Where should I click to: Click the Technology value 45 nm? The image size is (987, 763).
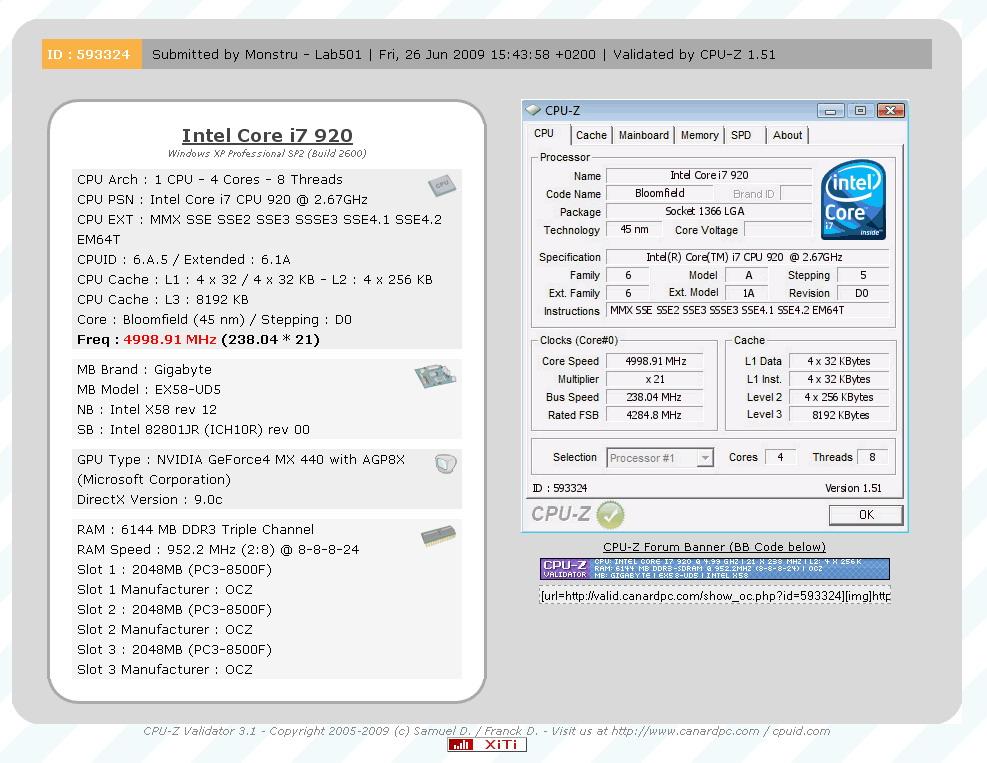tap(634, 230)
